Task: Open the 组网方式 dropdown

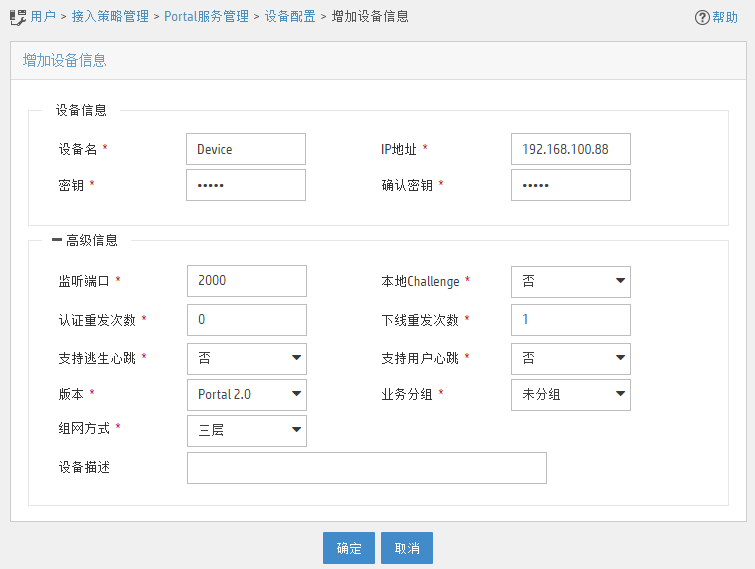Action: [247, 431]
